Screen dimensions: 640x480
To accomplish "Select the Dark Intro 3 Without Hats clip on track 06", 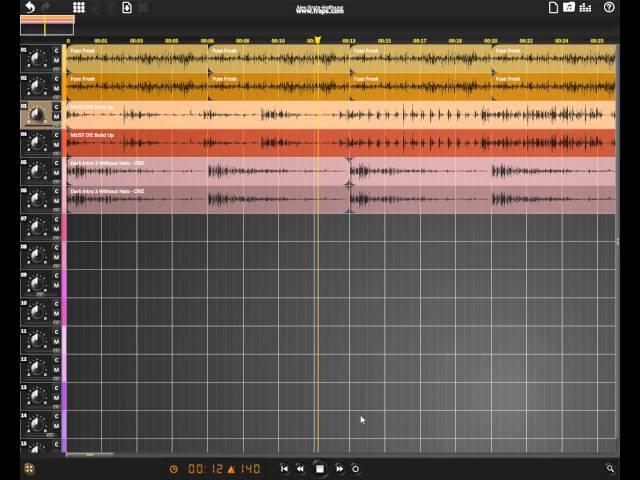I will (208, 200).
